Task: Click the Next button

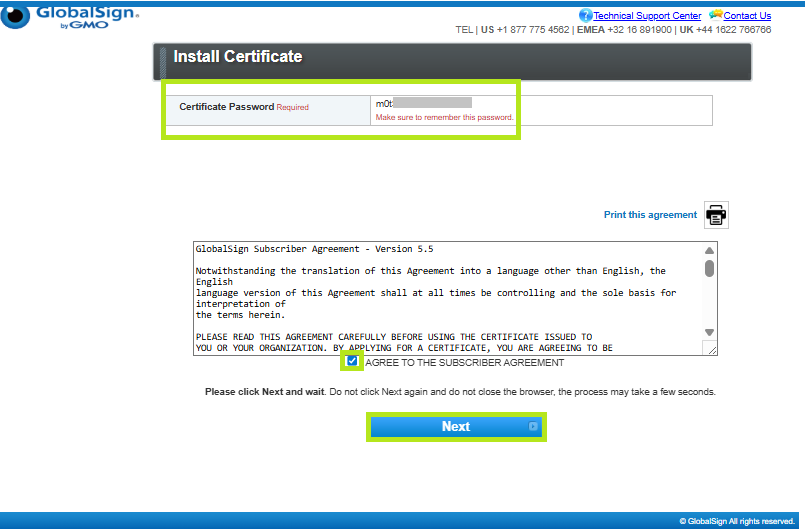Action: pos(456,426)
